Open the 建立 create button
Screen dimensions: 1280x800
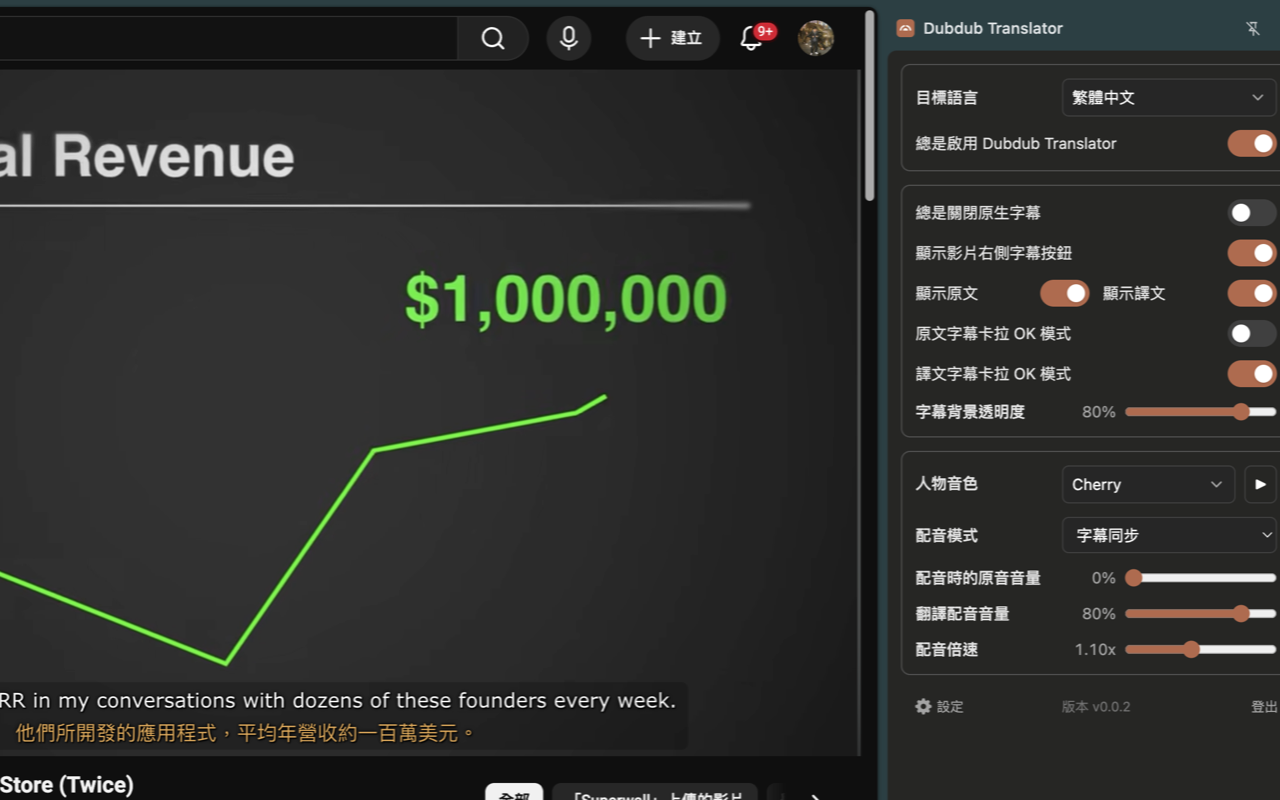coord(673,38)
